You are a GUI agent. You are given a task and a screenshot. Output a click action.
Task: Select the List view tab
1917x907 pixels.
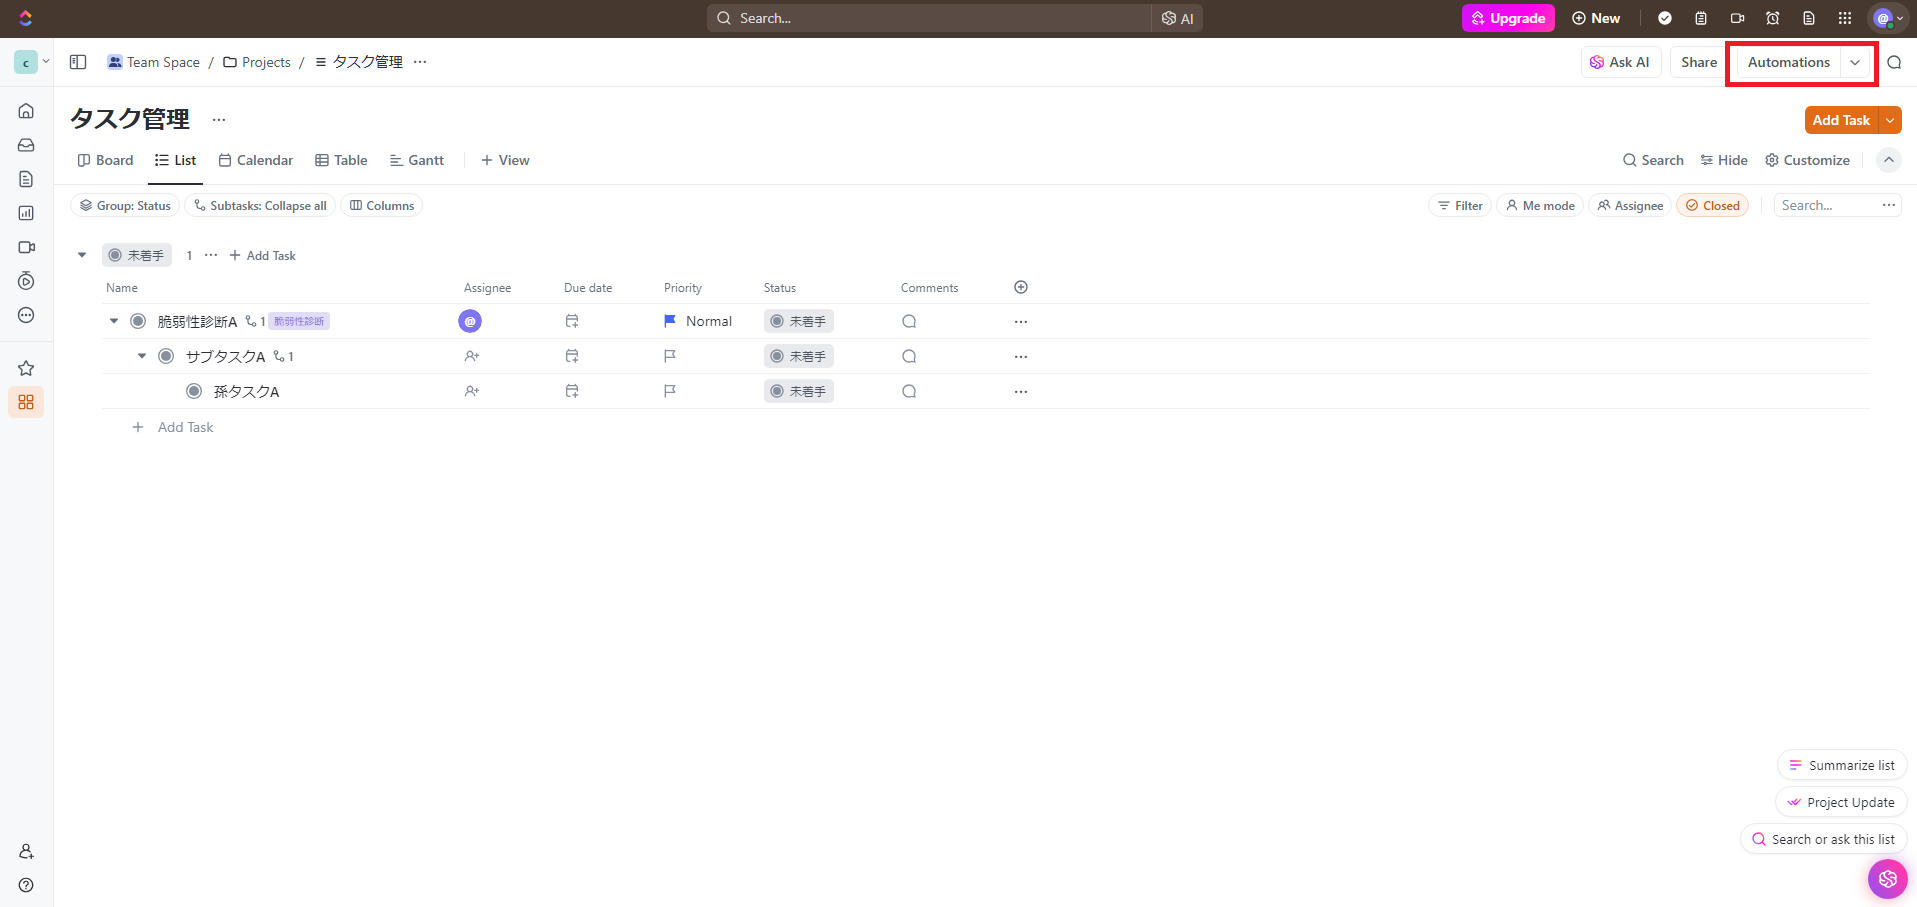(175, 160)
